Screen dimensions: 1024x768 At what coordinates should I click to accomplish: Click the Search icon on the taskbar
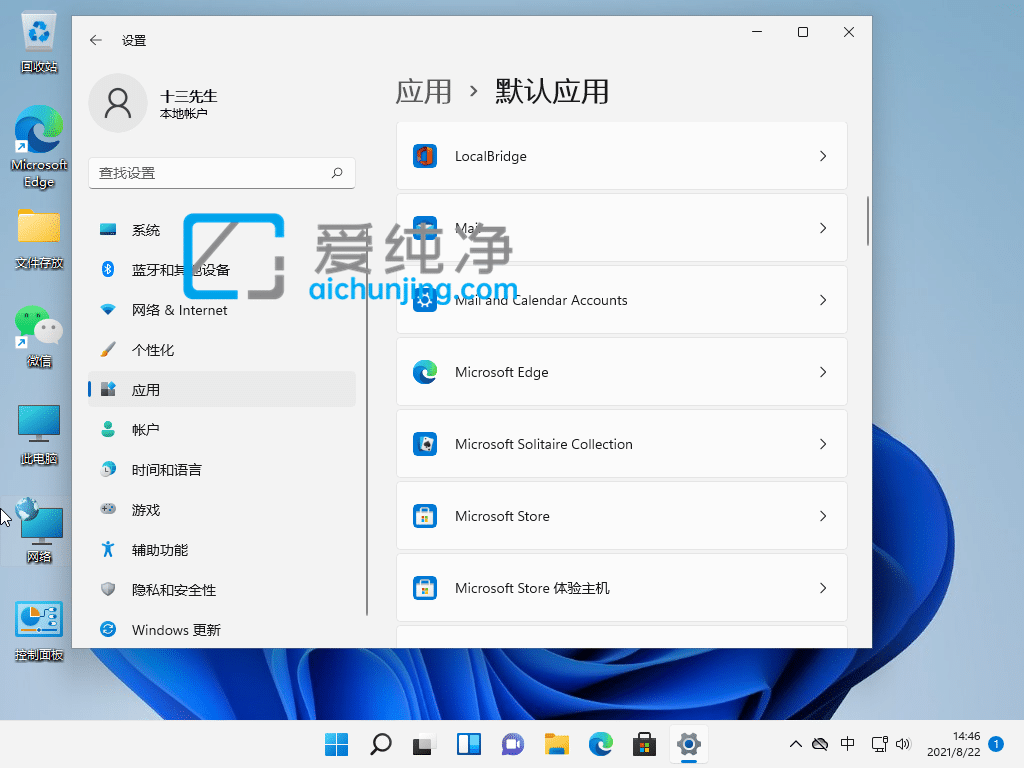click(380, 745)
